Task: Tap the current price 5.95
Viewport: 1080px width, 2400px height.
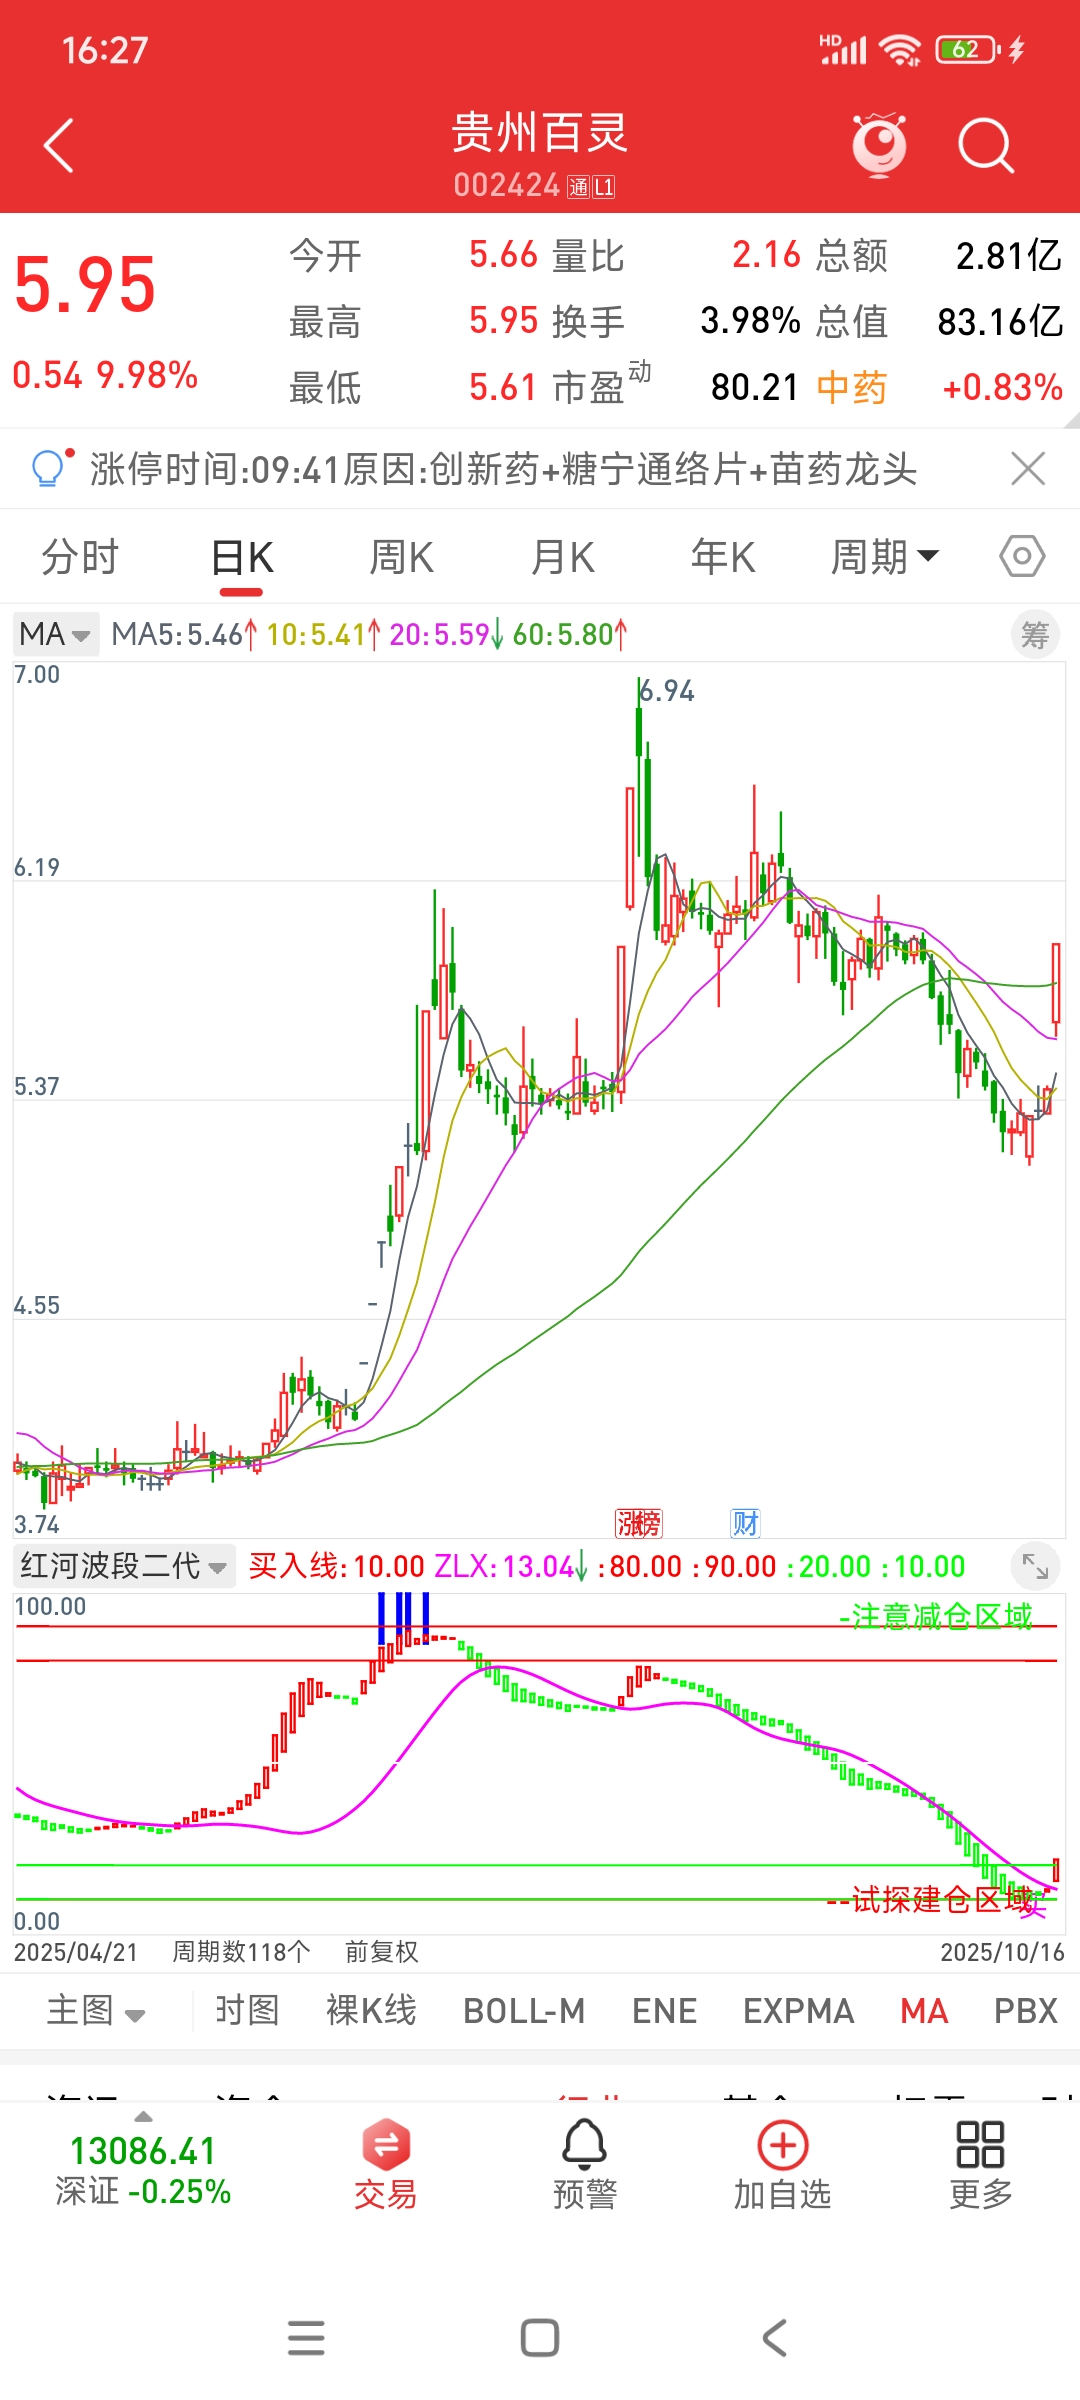Action: [85, 285]
